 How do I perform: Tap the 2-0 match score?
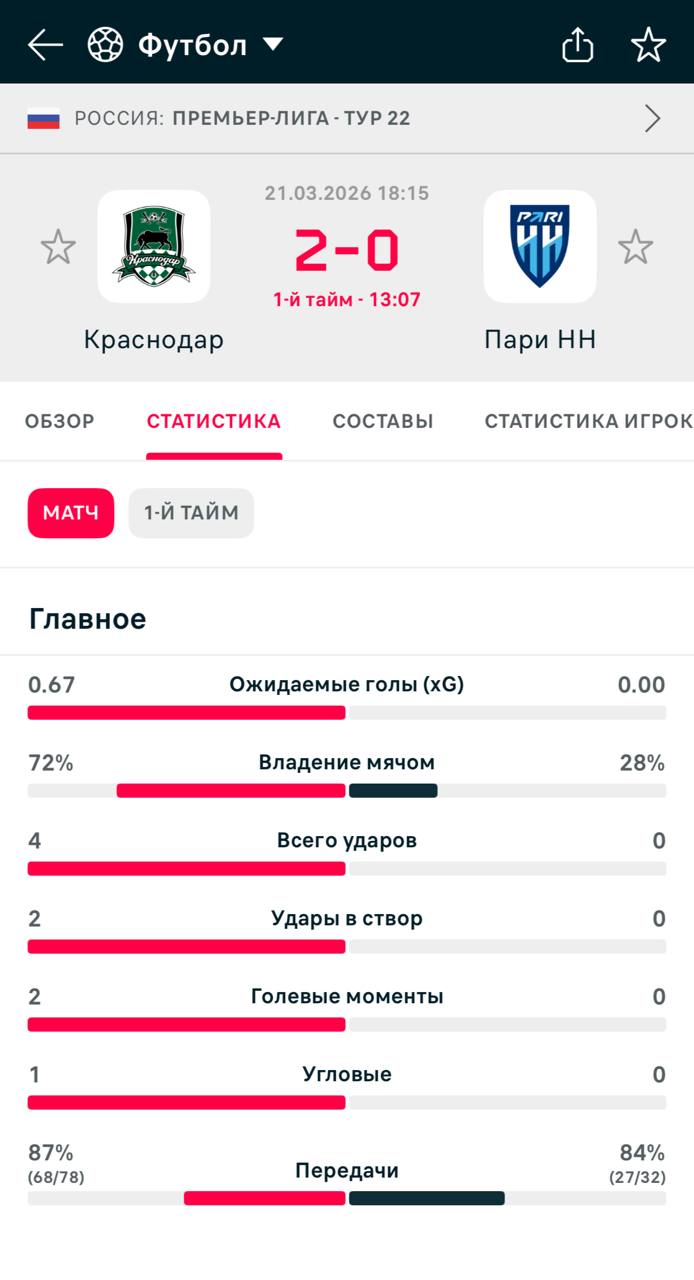[347, 250]
